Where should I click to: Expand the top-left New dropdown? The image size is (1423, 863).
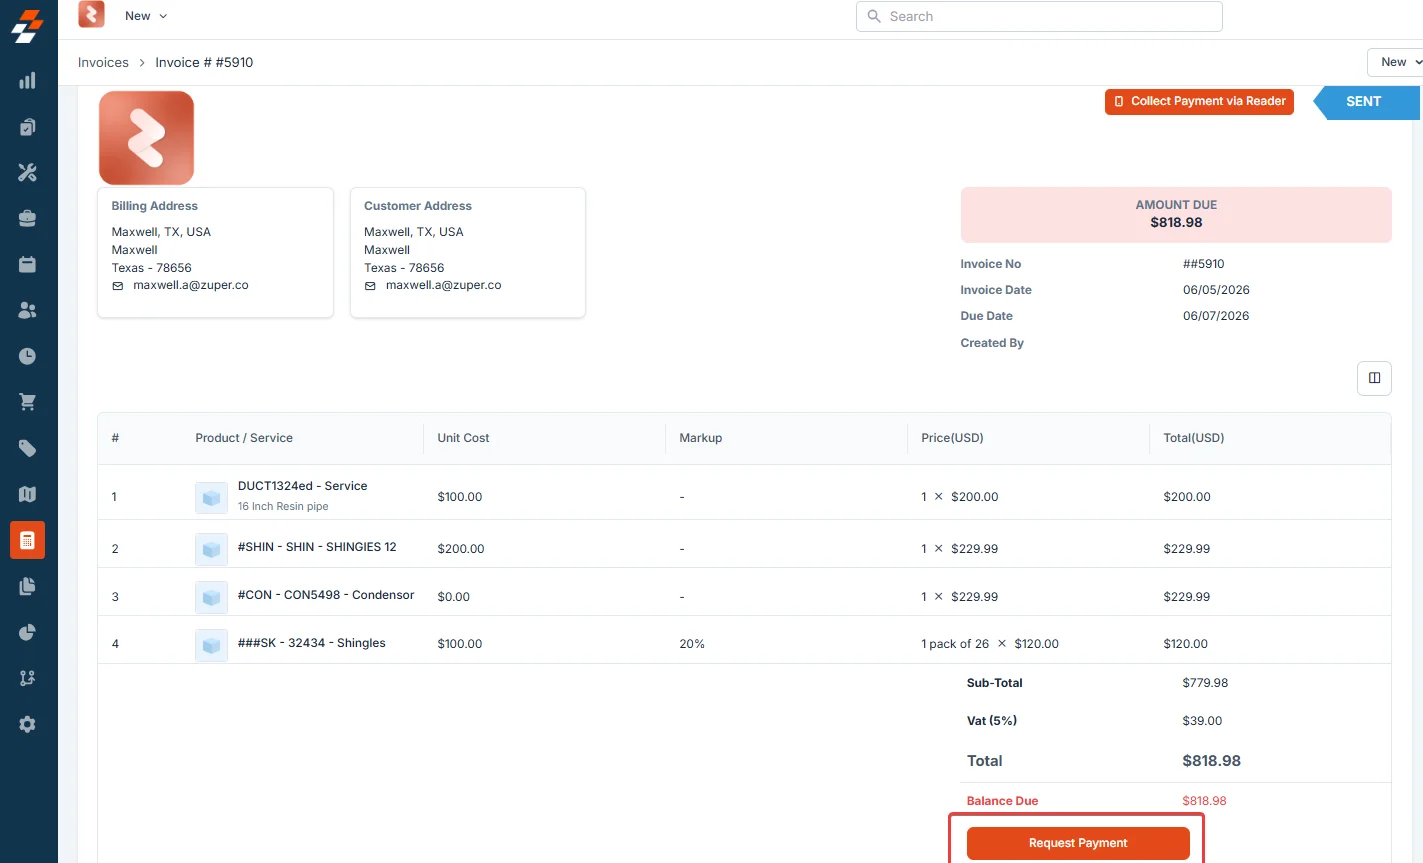(x=146, y=16)
